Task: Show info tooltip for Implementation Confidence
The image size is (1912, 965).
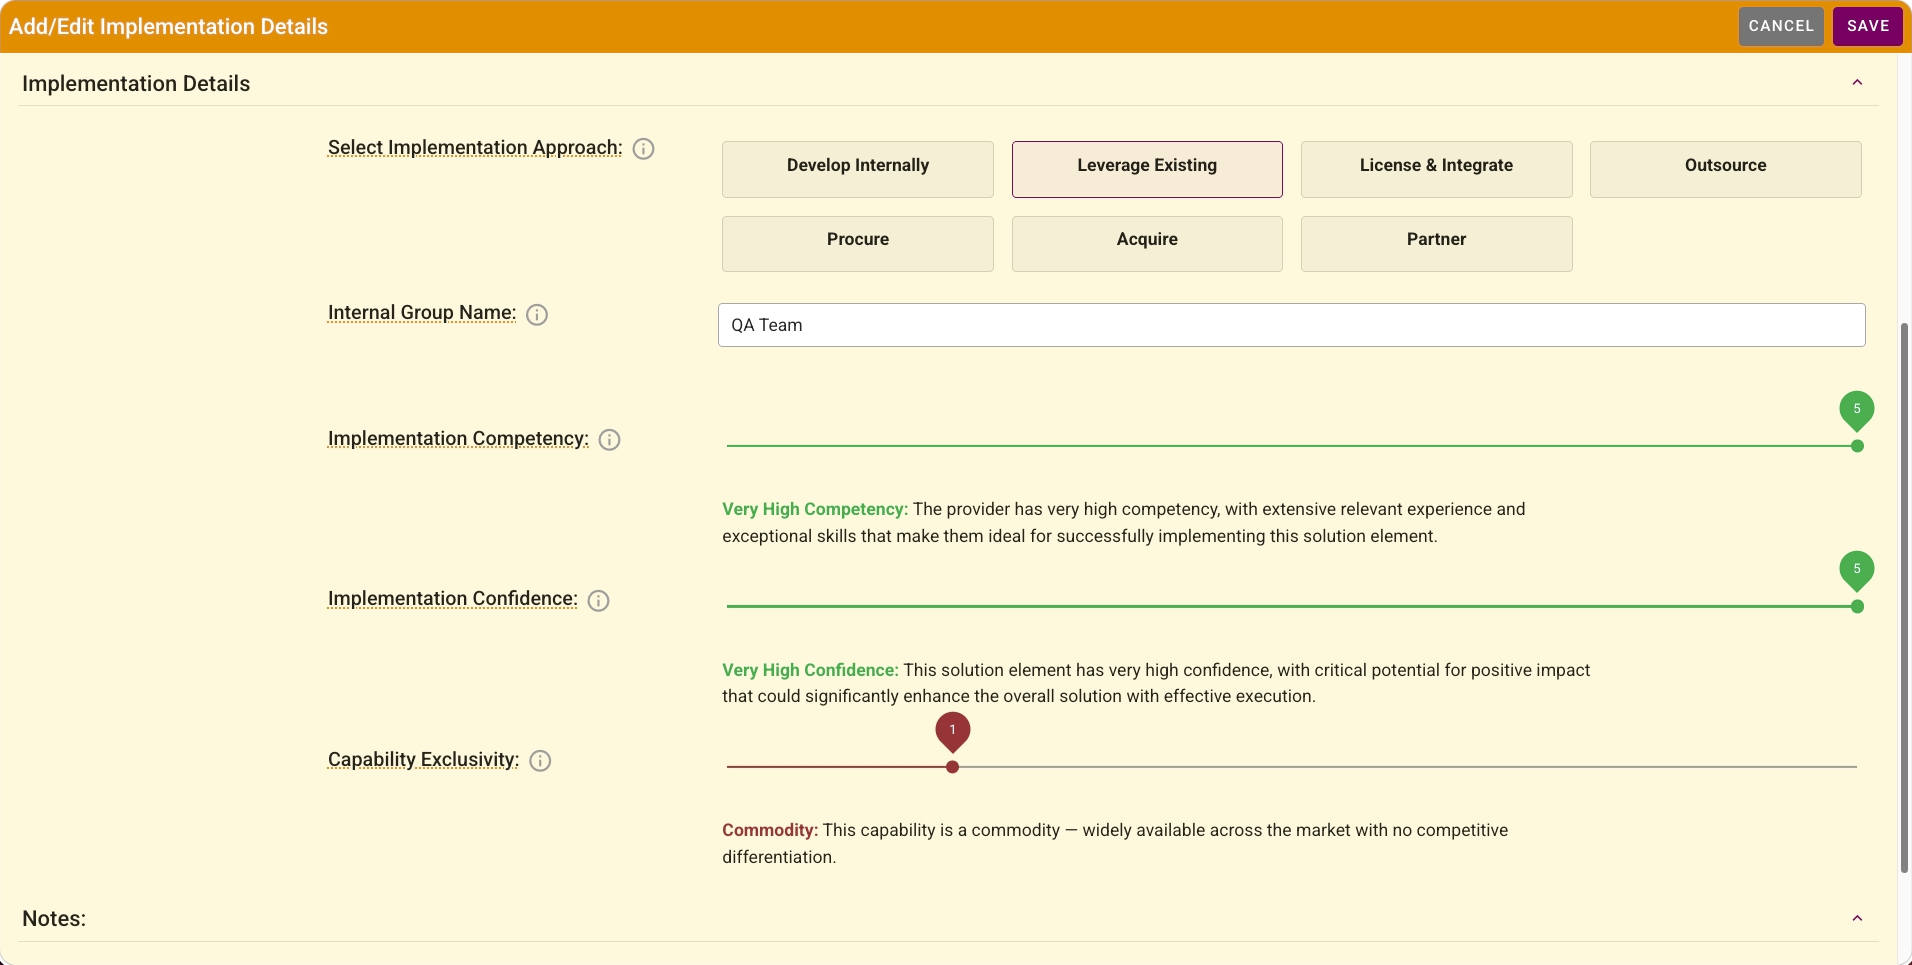Action: 598,600
